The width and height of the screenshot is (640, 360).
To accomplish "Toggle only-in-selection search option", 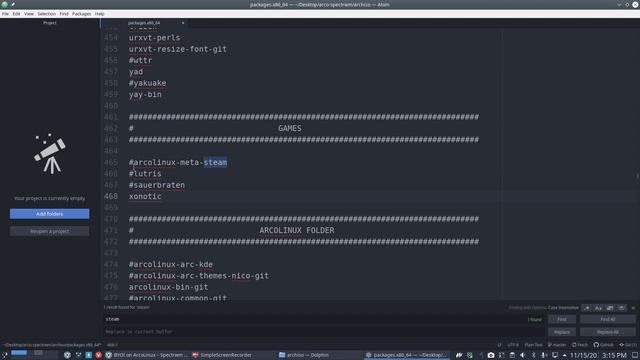I will [610, 308].
